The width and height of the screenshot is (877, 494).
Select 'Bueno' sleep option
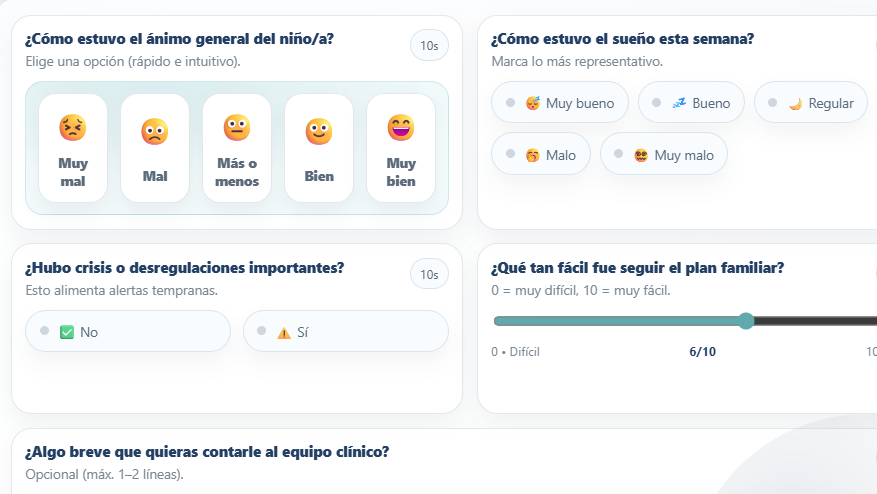pos(691,103)
